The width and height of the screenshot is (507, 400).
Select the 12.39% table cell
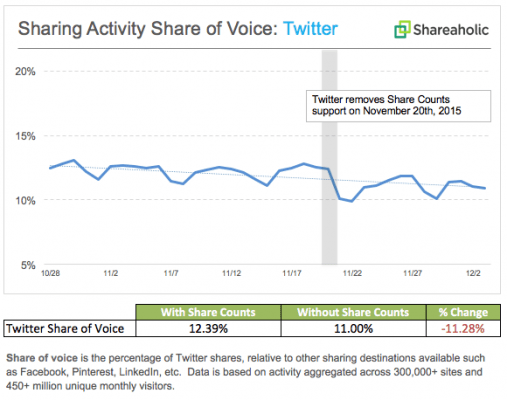208,329
